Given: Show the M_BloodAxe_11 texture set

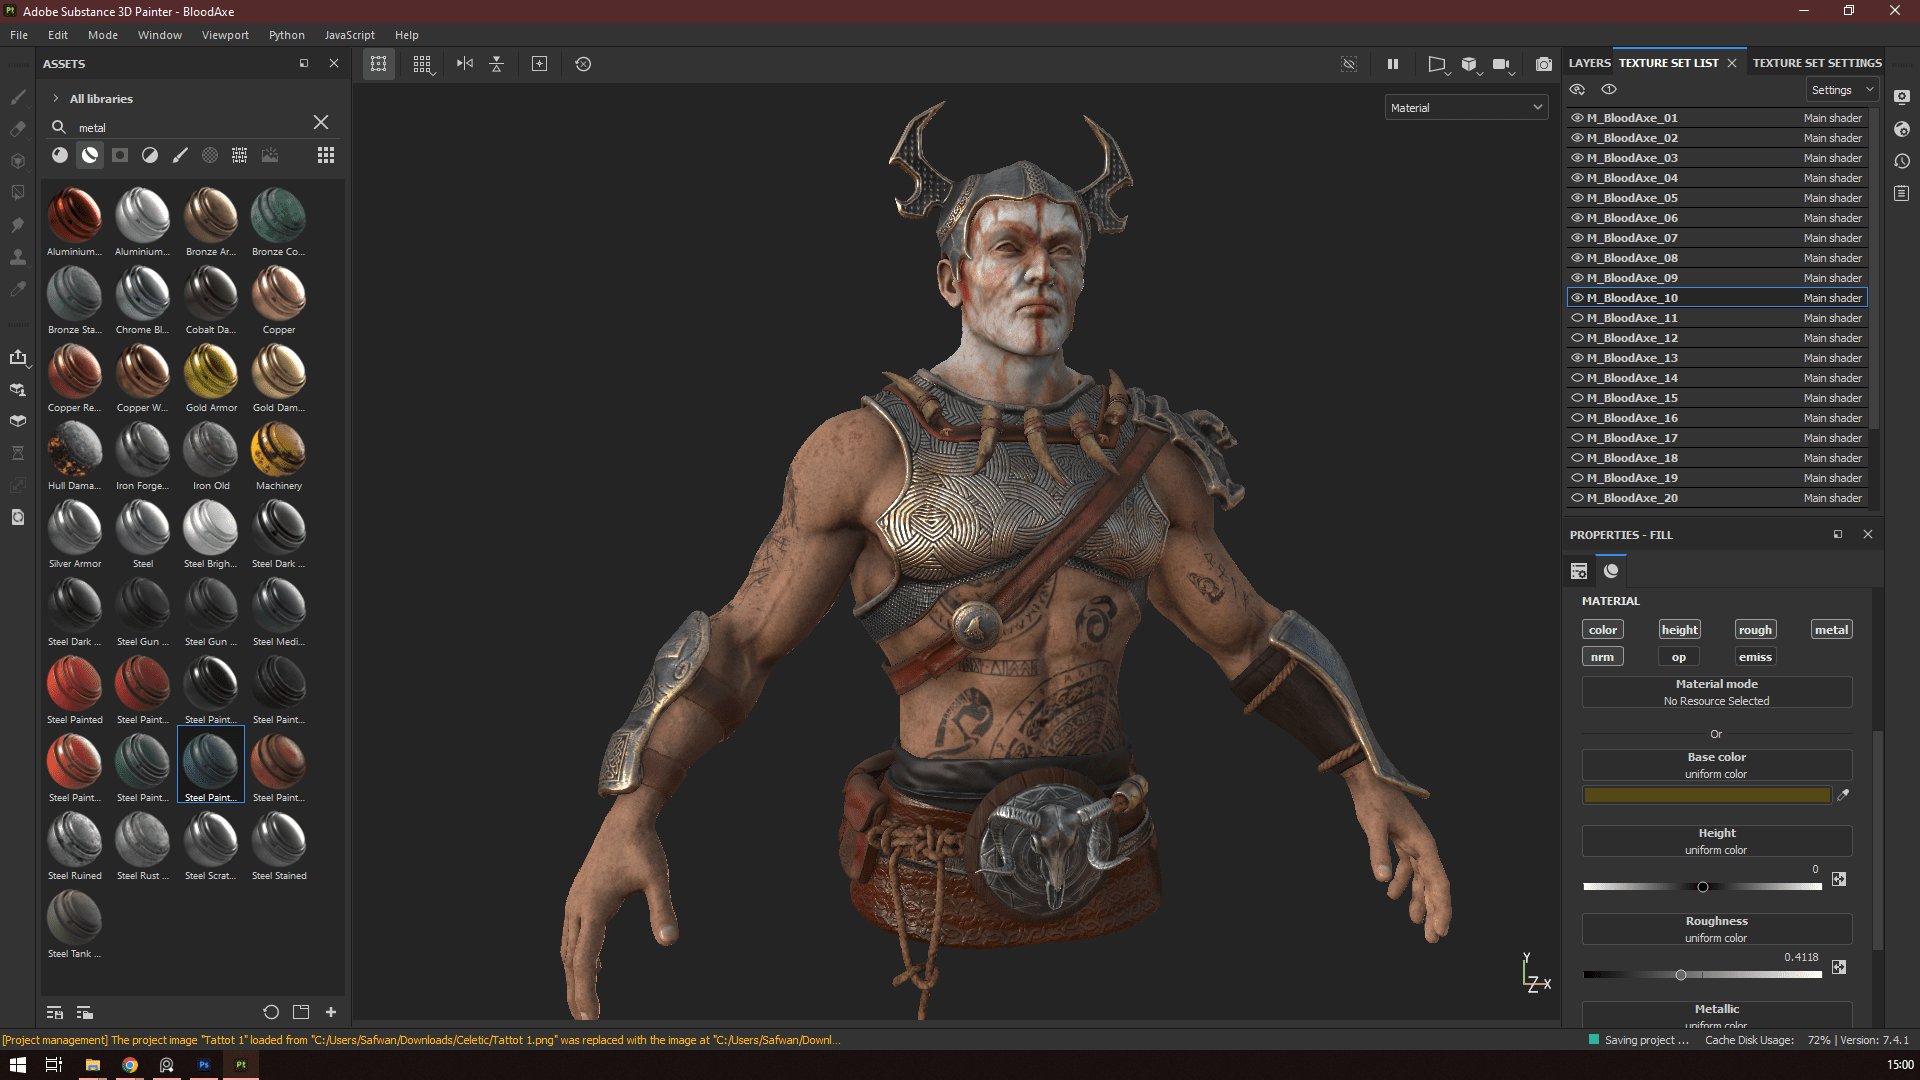Looking at the screenshot, I should (x=1577, y=318).
